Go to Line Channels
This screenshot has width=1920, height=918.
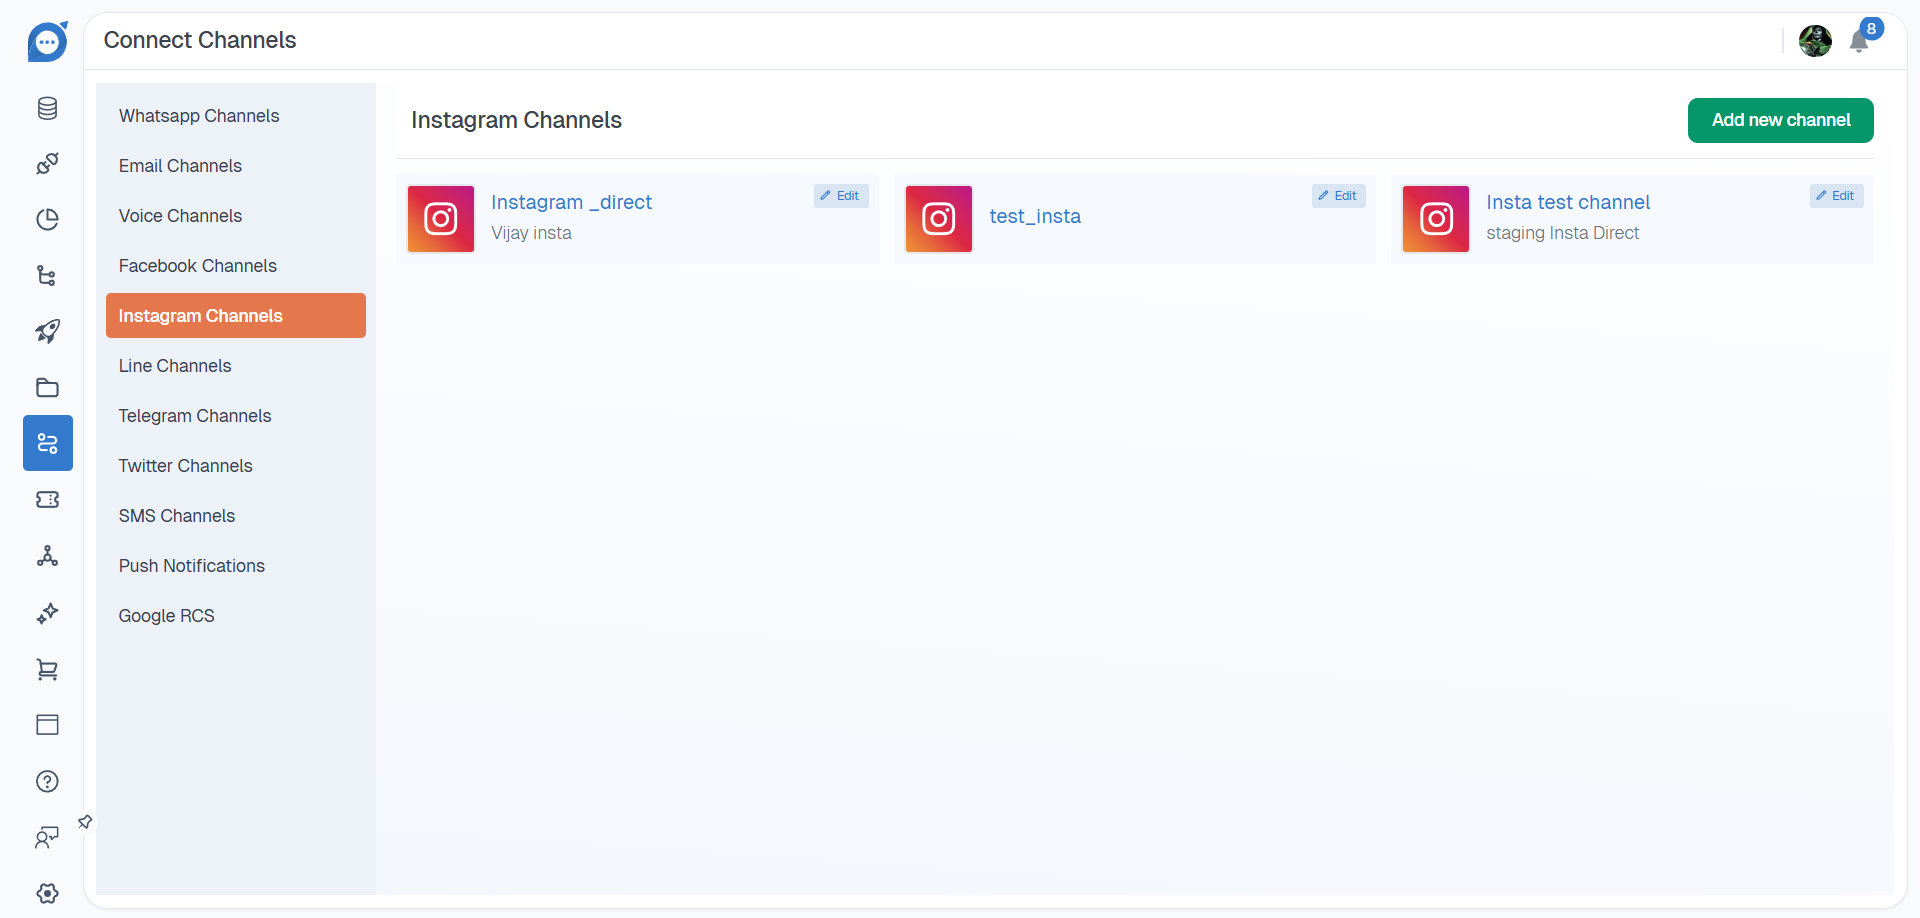coord(236,366)
